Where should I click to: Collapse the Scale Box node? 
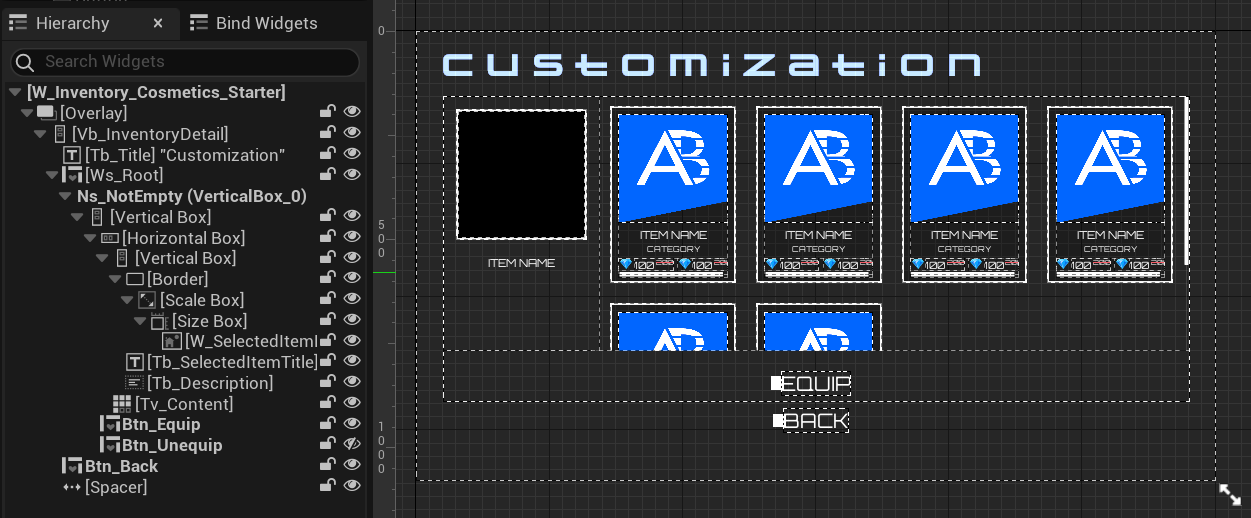click(127, 300)
